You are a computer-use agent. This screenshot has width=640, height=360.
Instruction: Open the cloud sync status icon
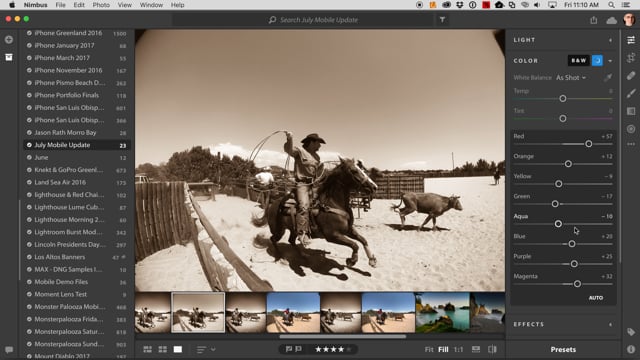tap(611, 20)
